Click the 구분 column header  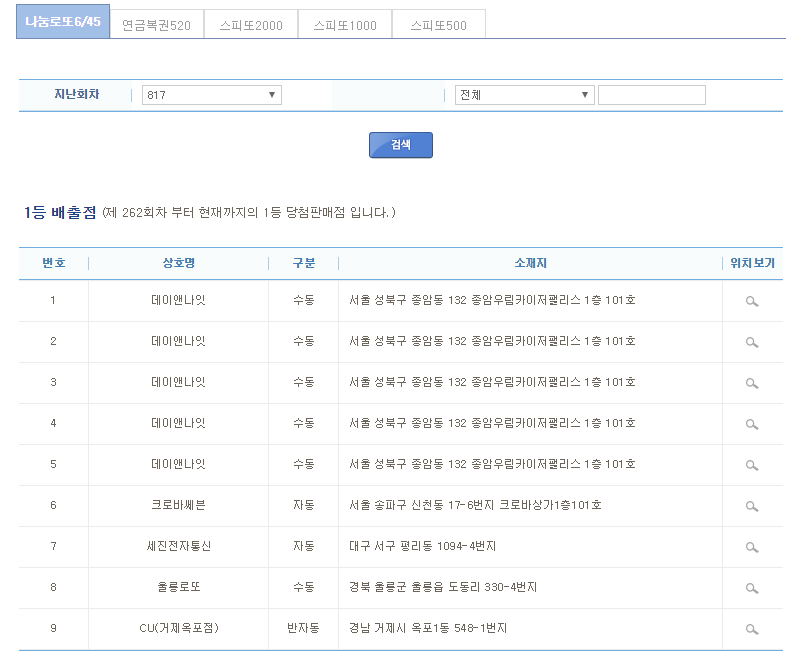click(x=303, y=263)
